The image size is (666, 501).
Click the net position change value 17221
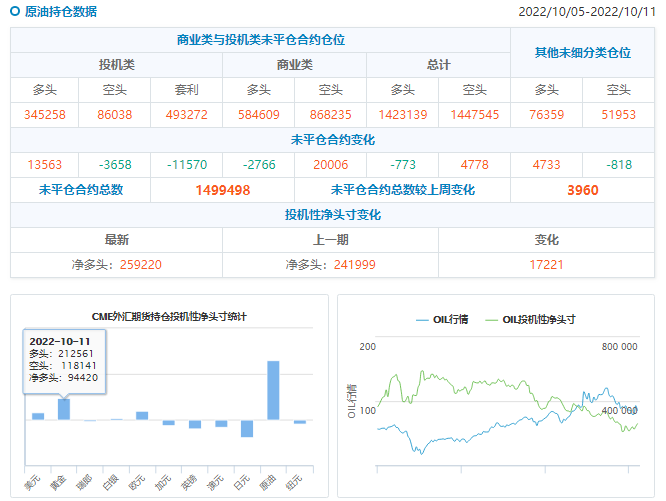coord(547,264)
